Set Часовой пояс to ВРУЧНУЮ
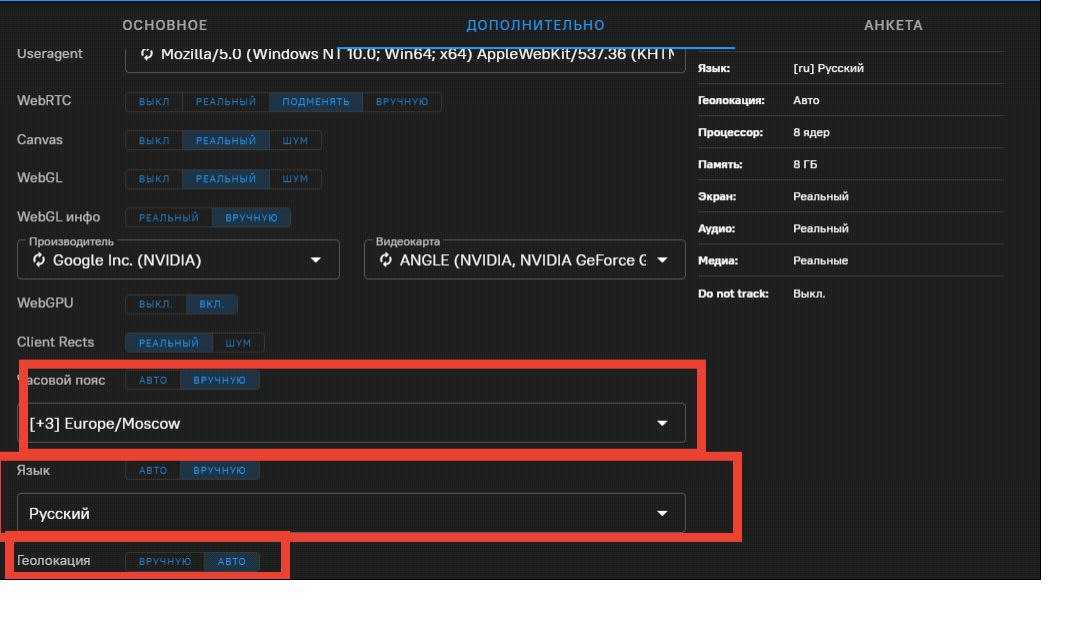The height and width of the screenshot is (637, 1067). (x=219, y=380)
